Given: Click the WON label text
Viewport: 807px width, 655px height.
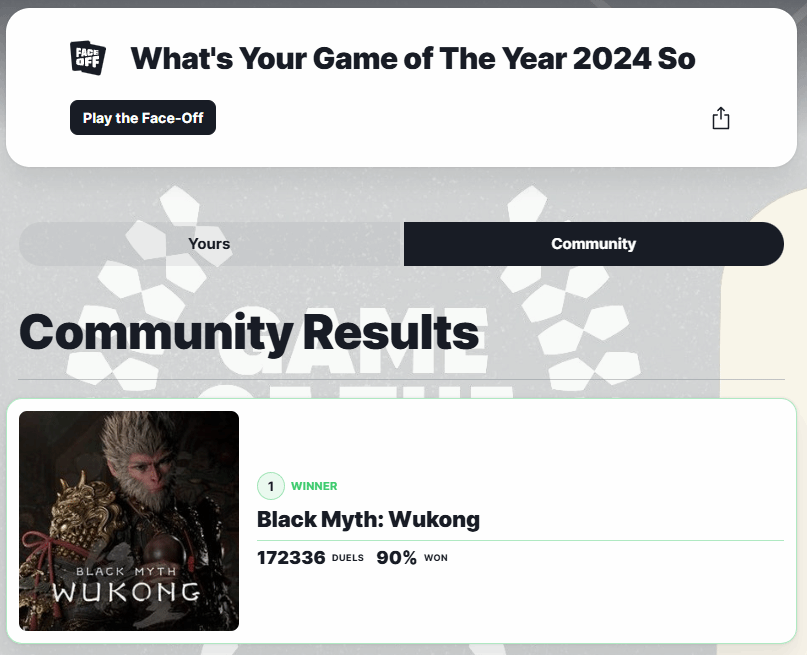Looking at the screenshot, I should [435, 558].
